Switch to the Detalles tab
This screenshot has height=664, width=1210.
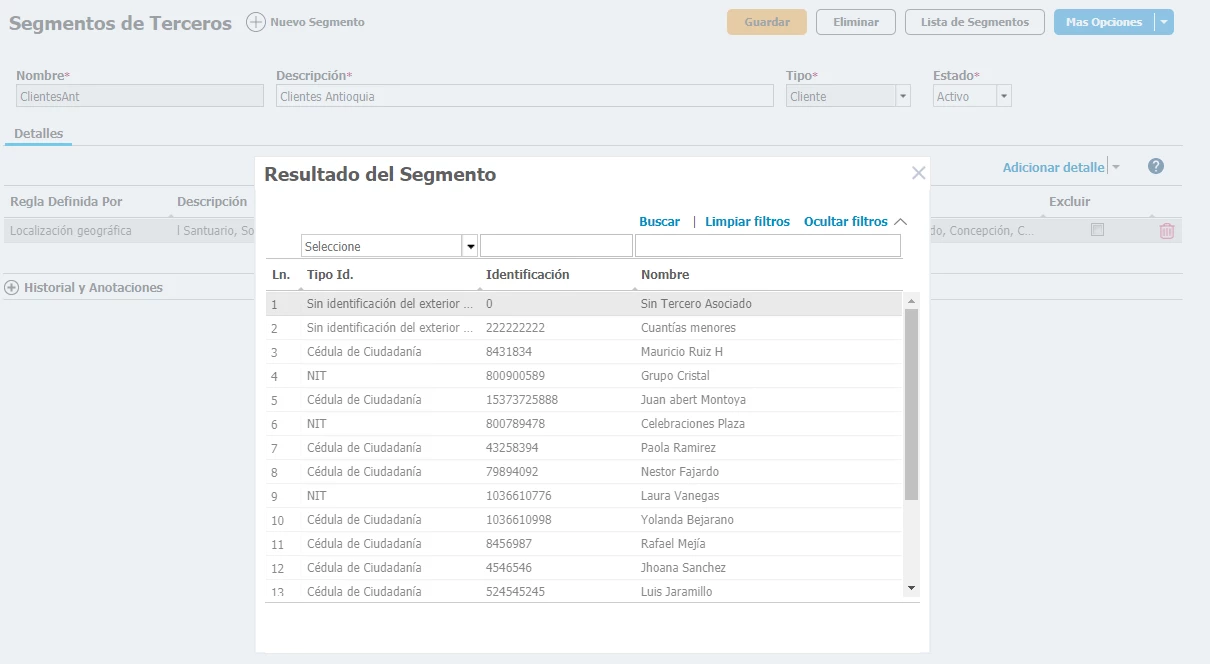[38, 134]
